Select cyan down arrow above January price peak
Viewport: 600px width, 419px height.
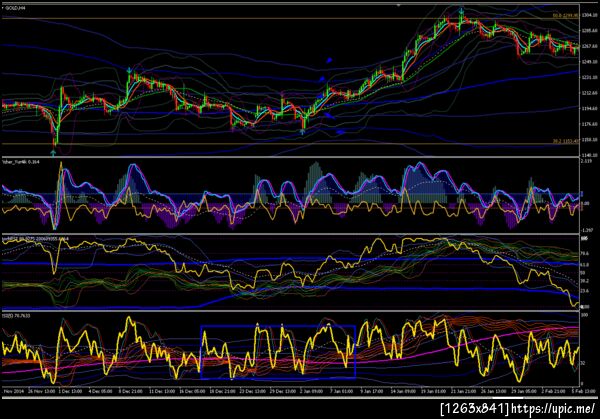[x=462, y=11]
